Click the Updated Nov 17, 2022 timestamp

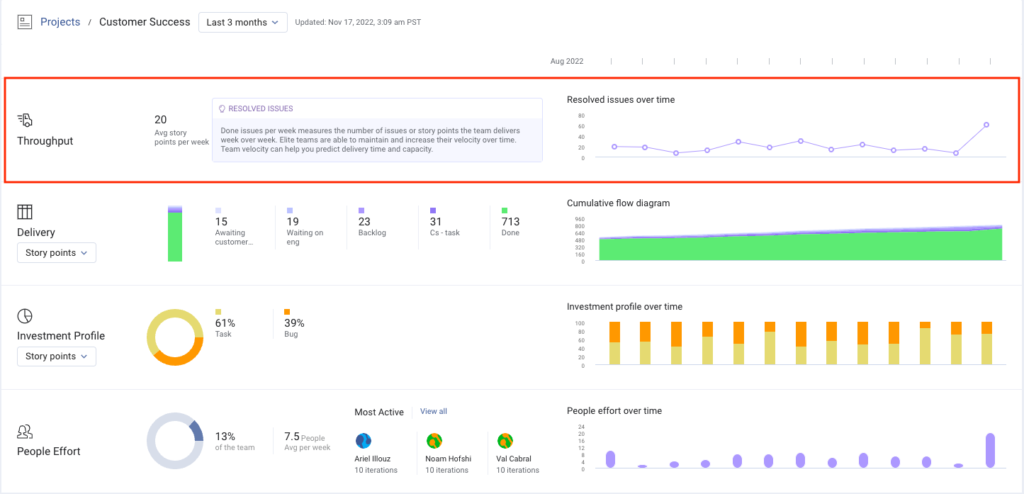[x=358, y=22]
